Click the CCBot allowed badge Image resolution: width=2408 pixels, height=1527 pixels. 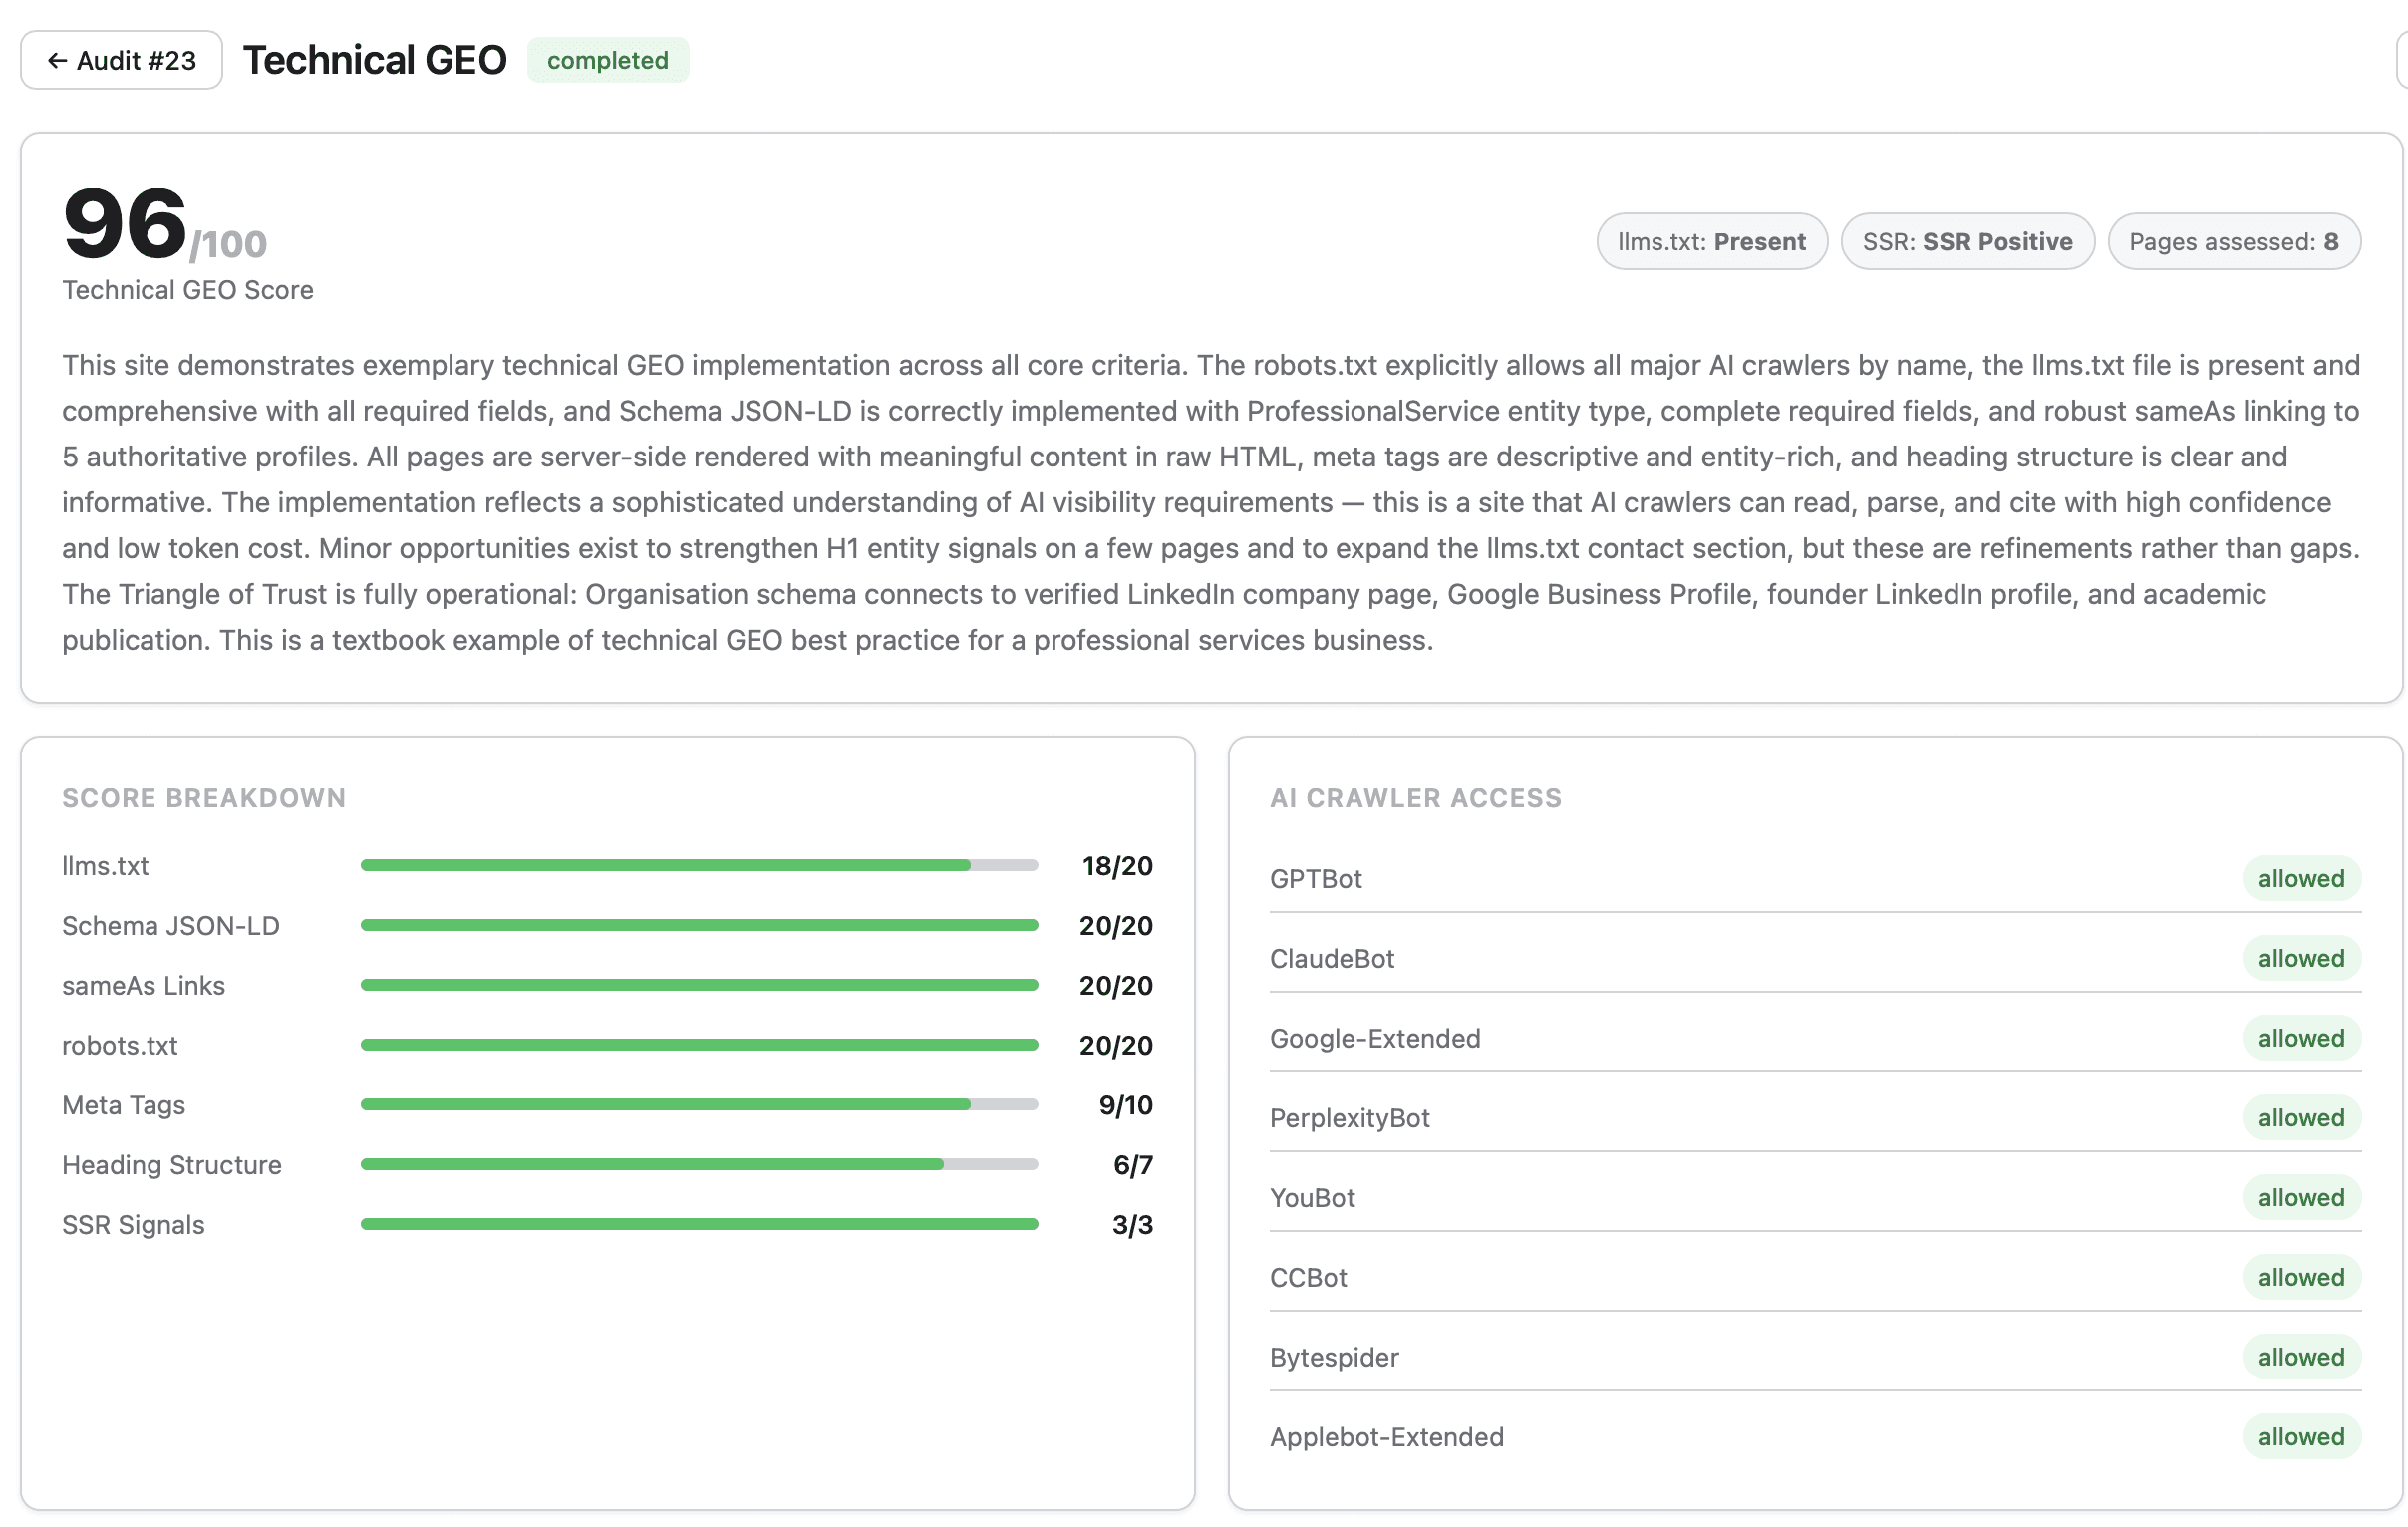click(x=2300, y=1277)
